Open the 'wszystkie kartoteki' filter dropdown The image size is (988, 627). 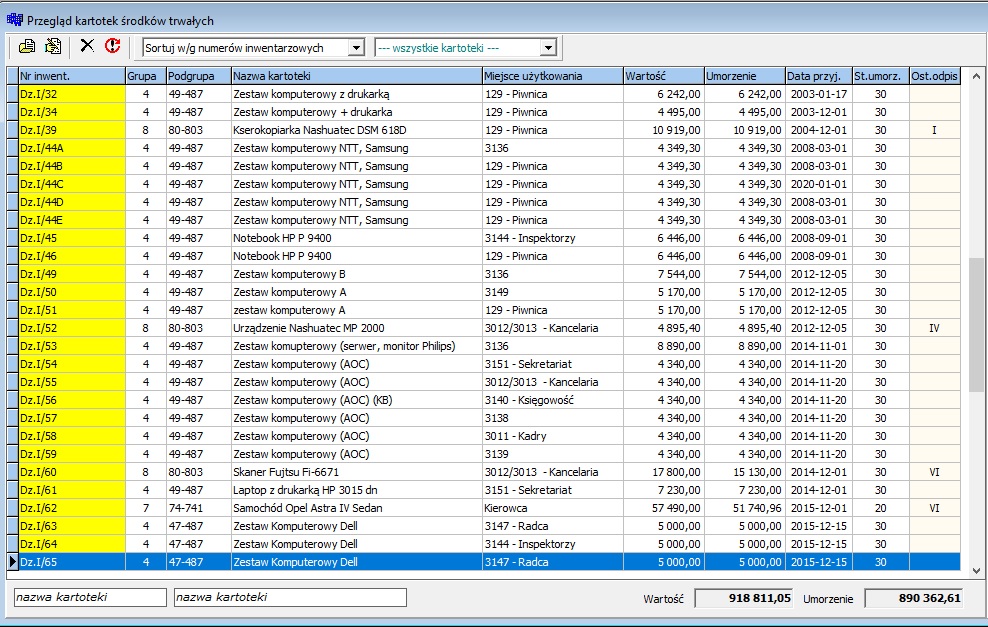coord(548,48)
